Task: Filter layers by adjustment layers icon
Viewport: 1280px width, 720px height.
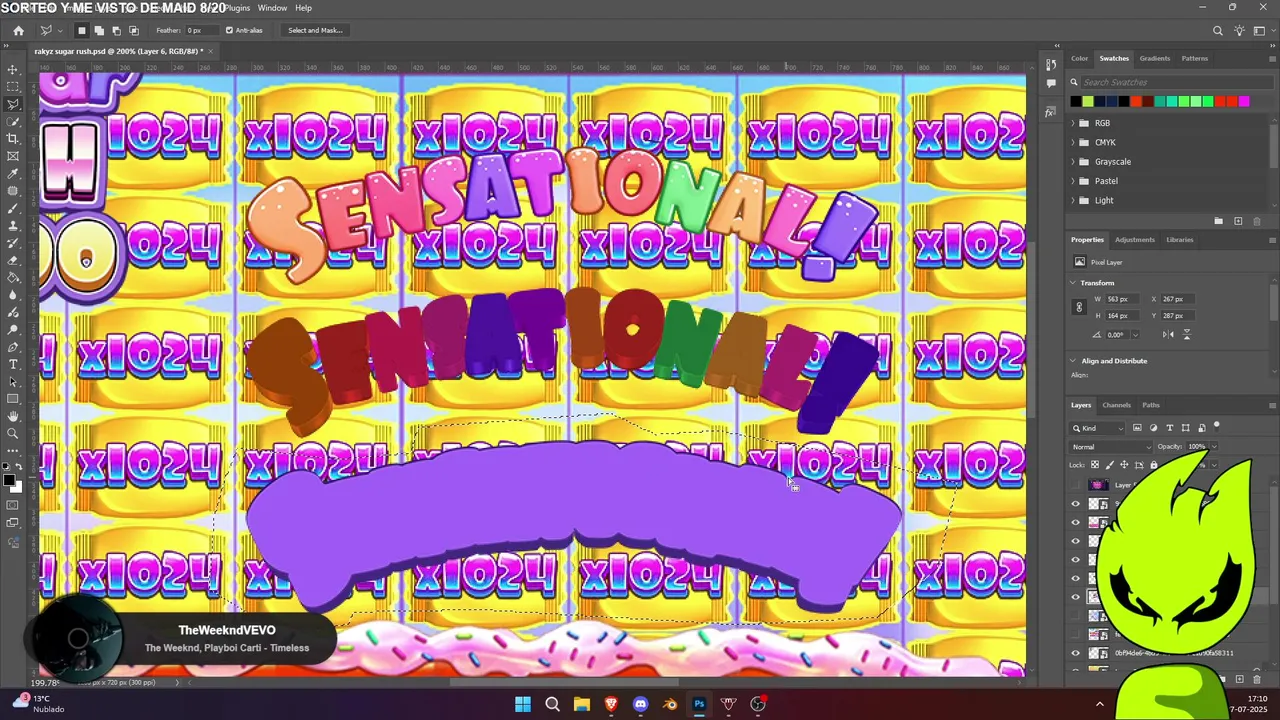Action: click(x=1153, y=428)
